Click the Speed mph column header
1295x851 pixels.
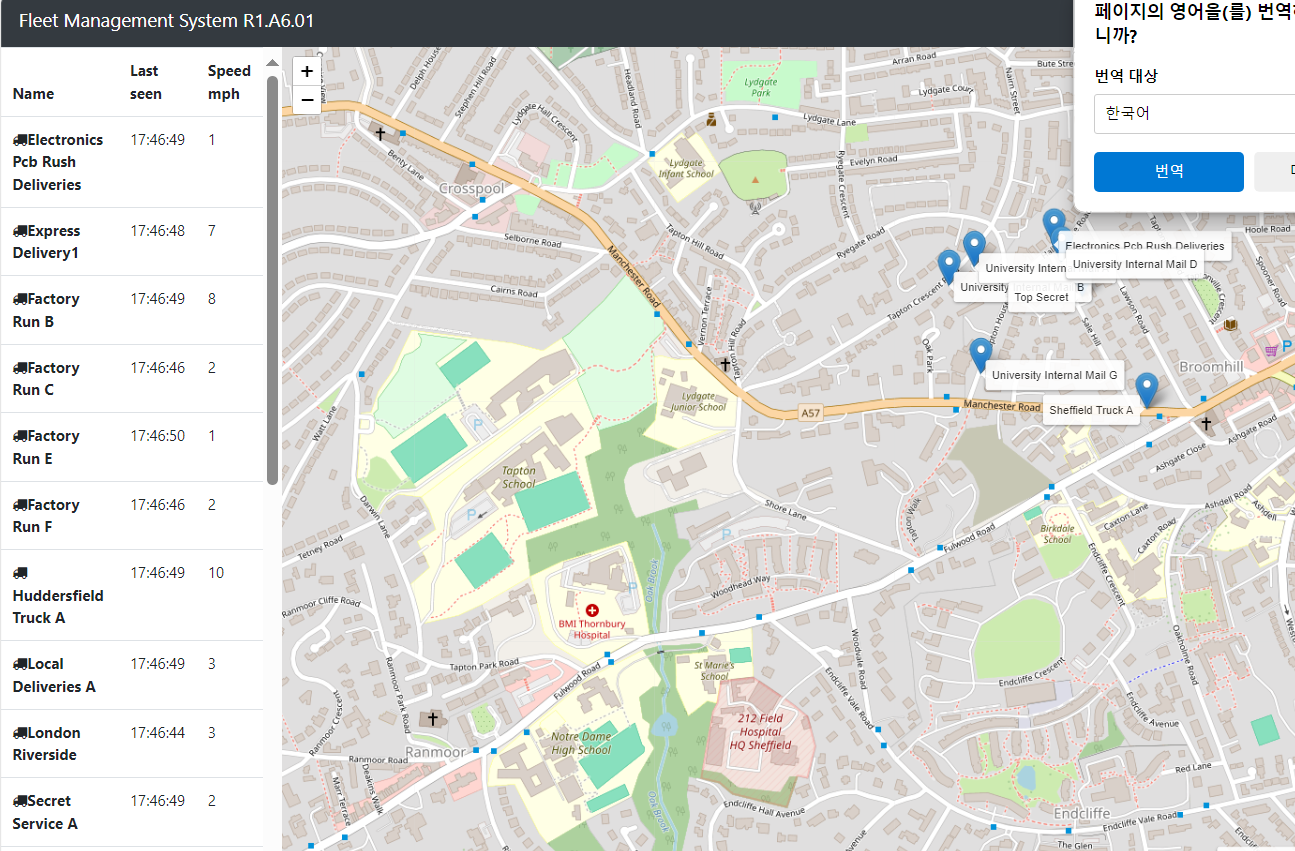[229, 82]
